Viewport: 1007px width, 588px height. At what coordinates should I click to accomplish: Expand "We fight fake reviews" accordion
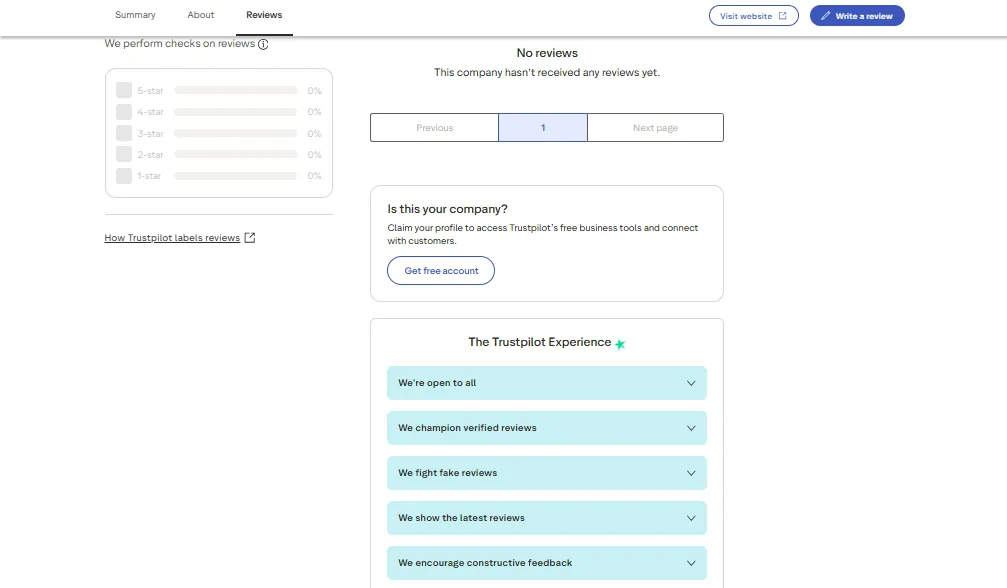(x=547, y=473)
